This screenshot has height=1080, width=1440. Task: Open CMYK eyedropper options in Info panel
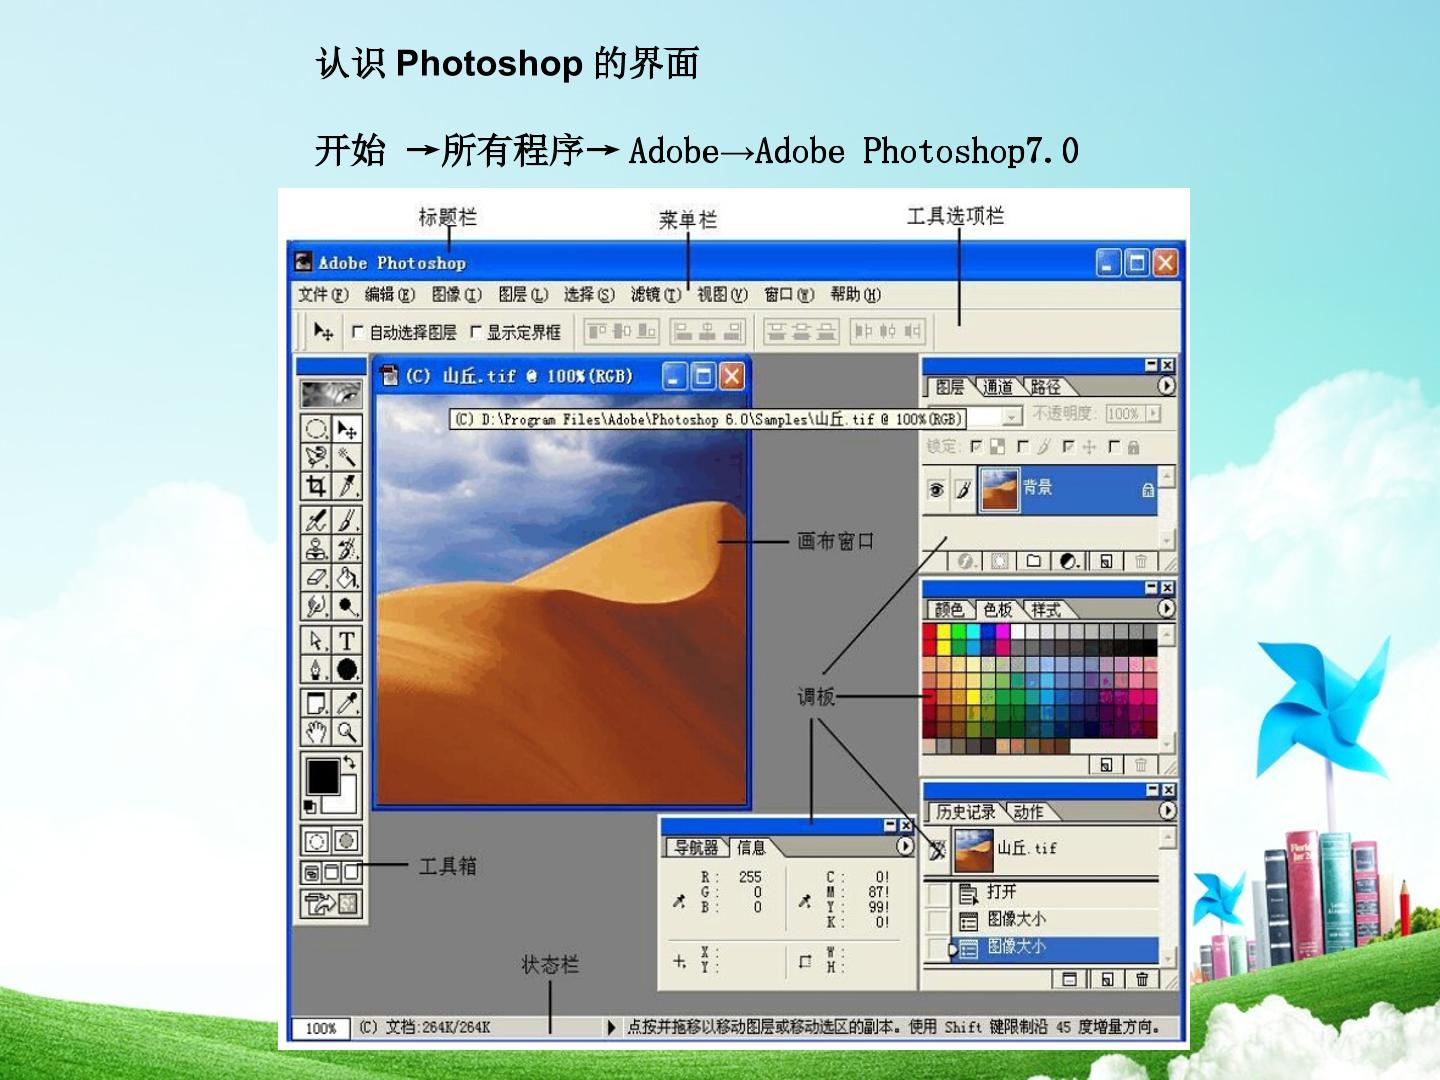coord(805,901)
